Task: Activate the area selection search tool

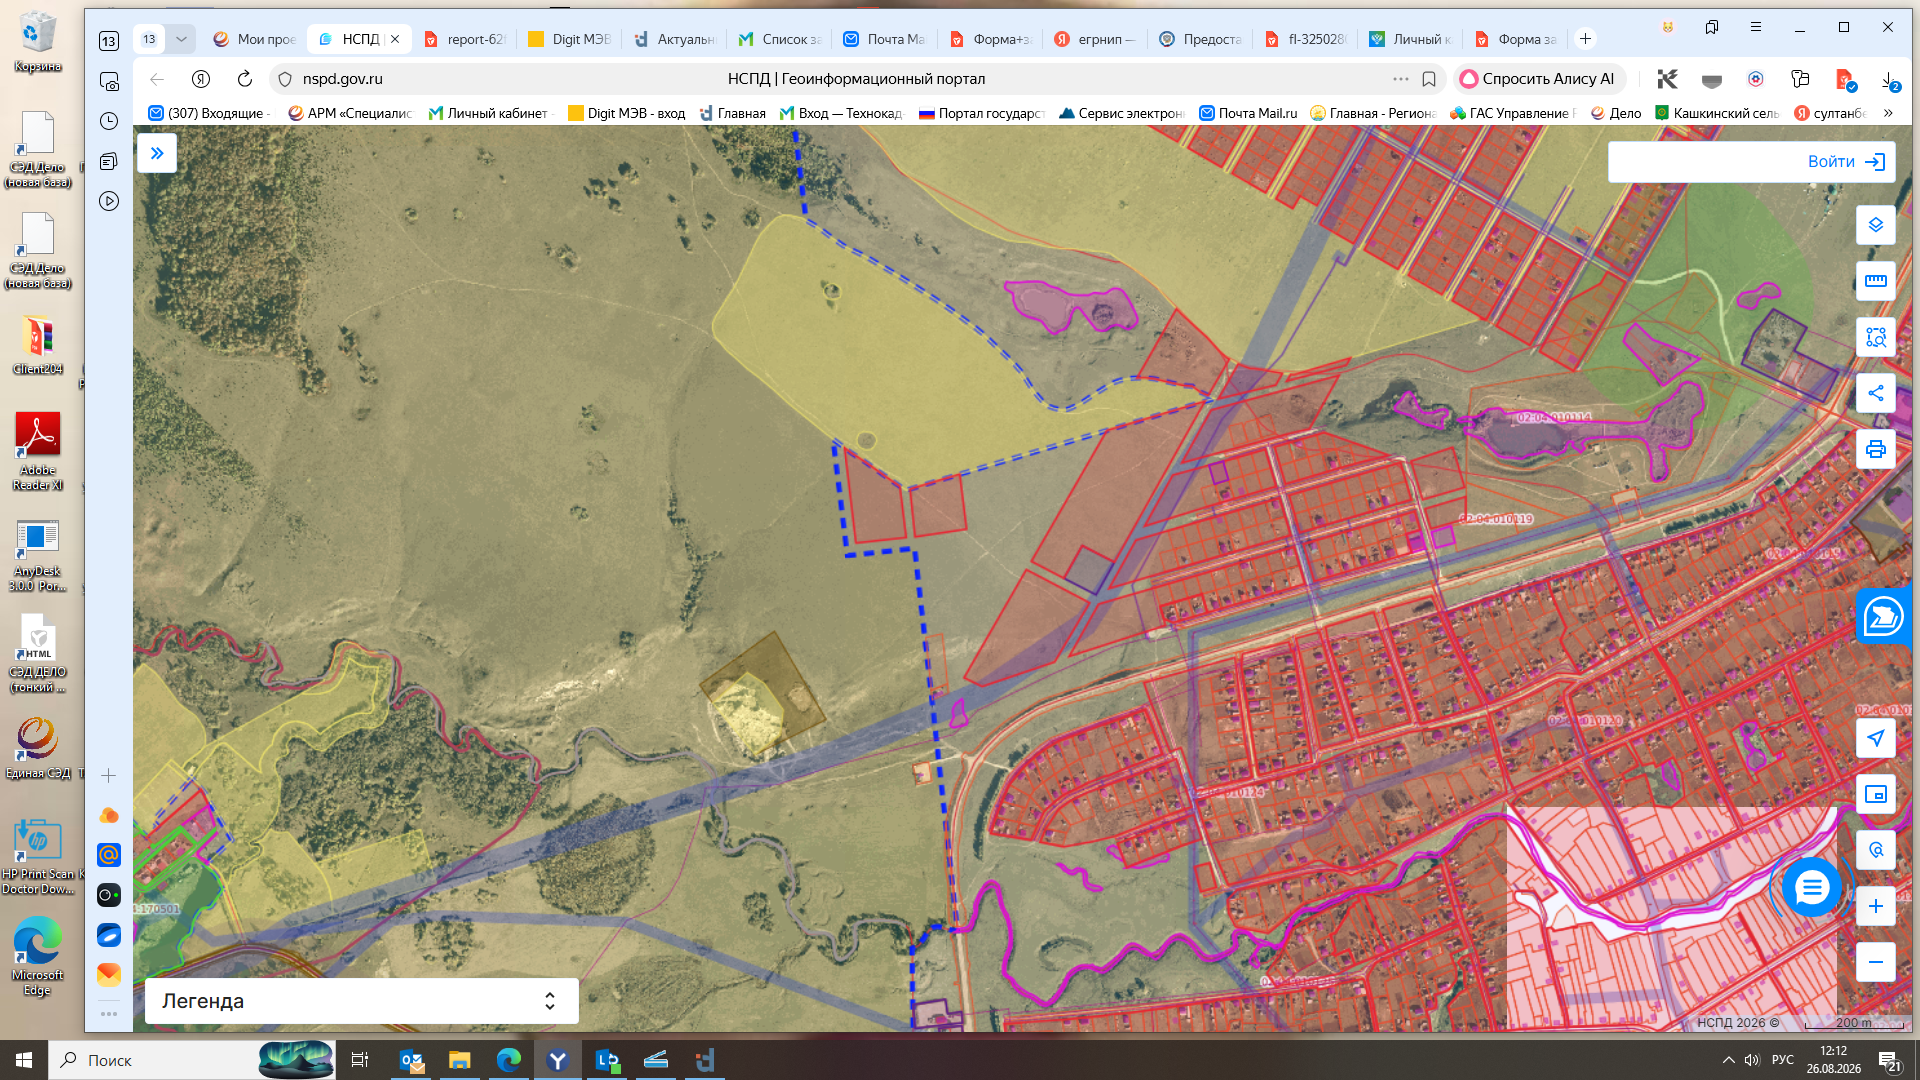Action: [x=1875, y=337]
